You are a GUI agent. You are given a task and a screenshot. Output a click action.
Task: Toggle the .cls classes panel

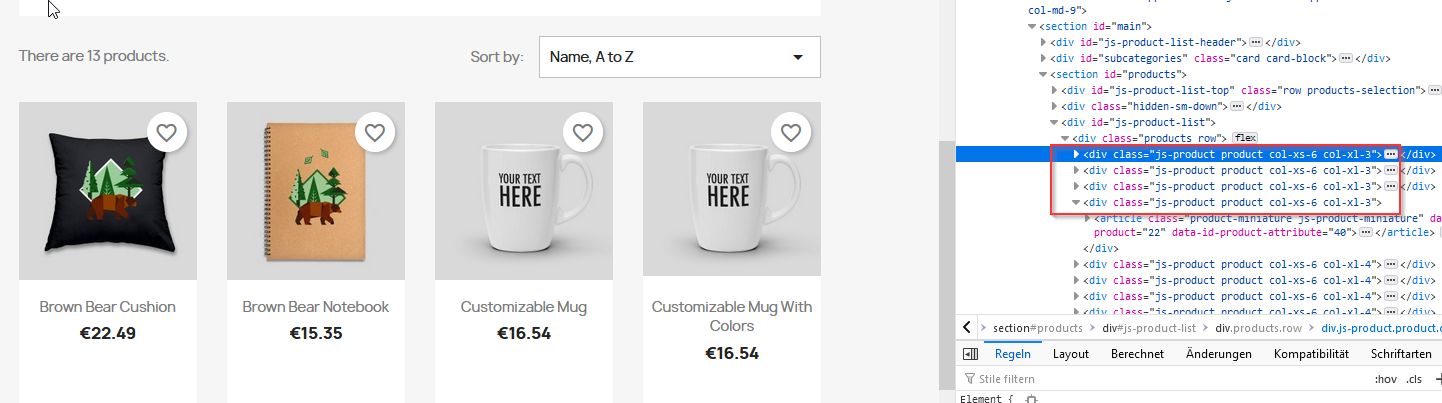coord(1414,379)
